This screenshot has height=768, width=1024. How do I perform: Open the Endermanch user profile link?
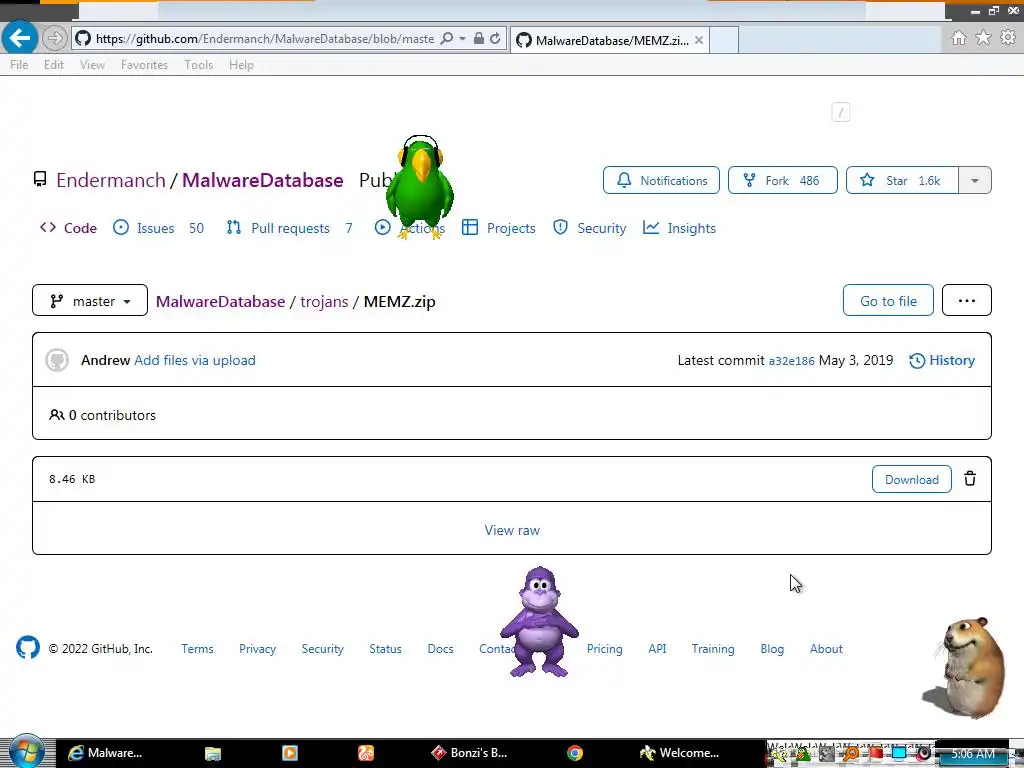(x=111, y=180)
